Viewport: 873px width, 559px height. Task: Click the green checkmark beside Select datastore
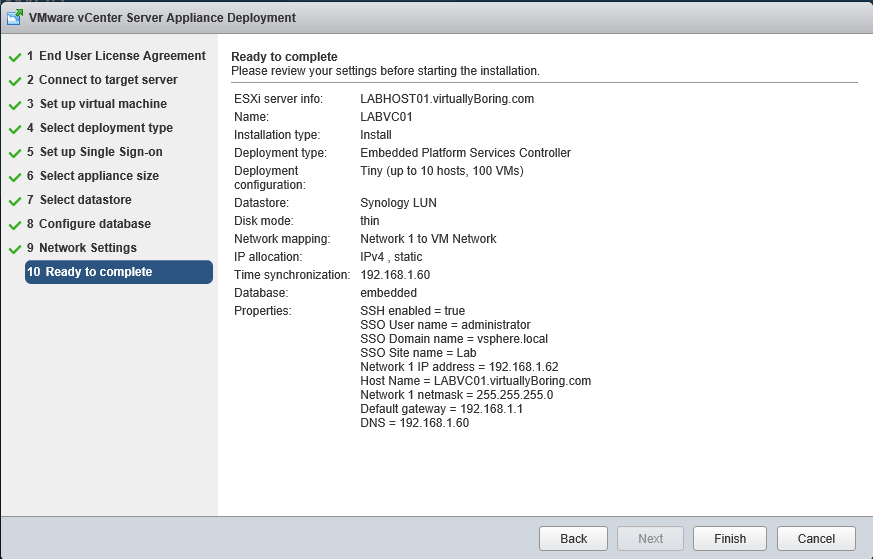coord(15,200)
